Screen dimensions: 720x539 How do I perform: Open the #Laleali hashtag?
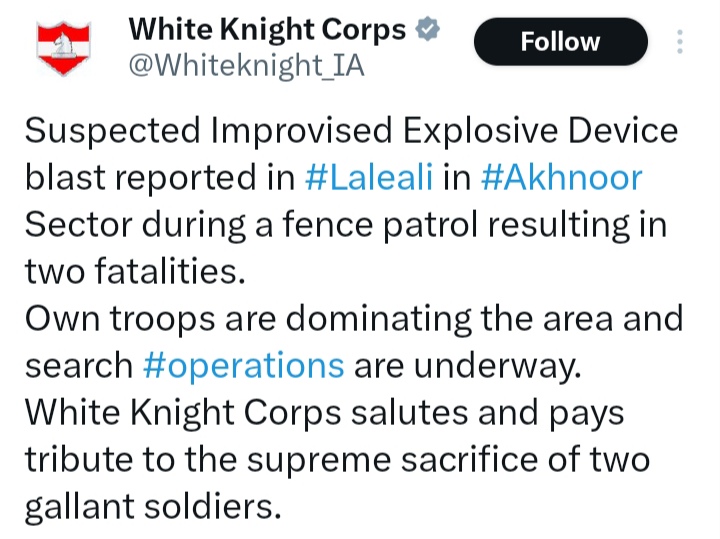point(371,178)
